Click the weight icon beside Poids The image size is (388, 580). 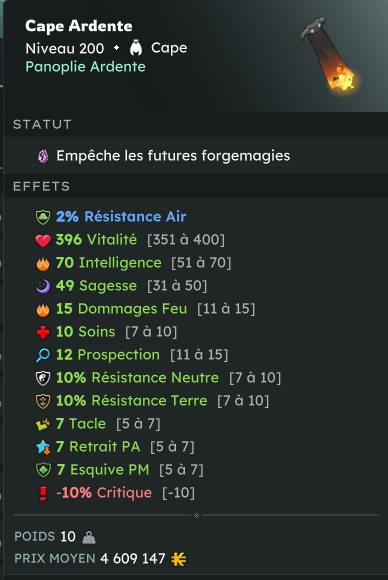(89, 537)
